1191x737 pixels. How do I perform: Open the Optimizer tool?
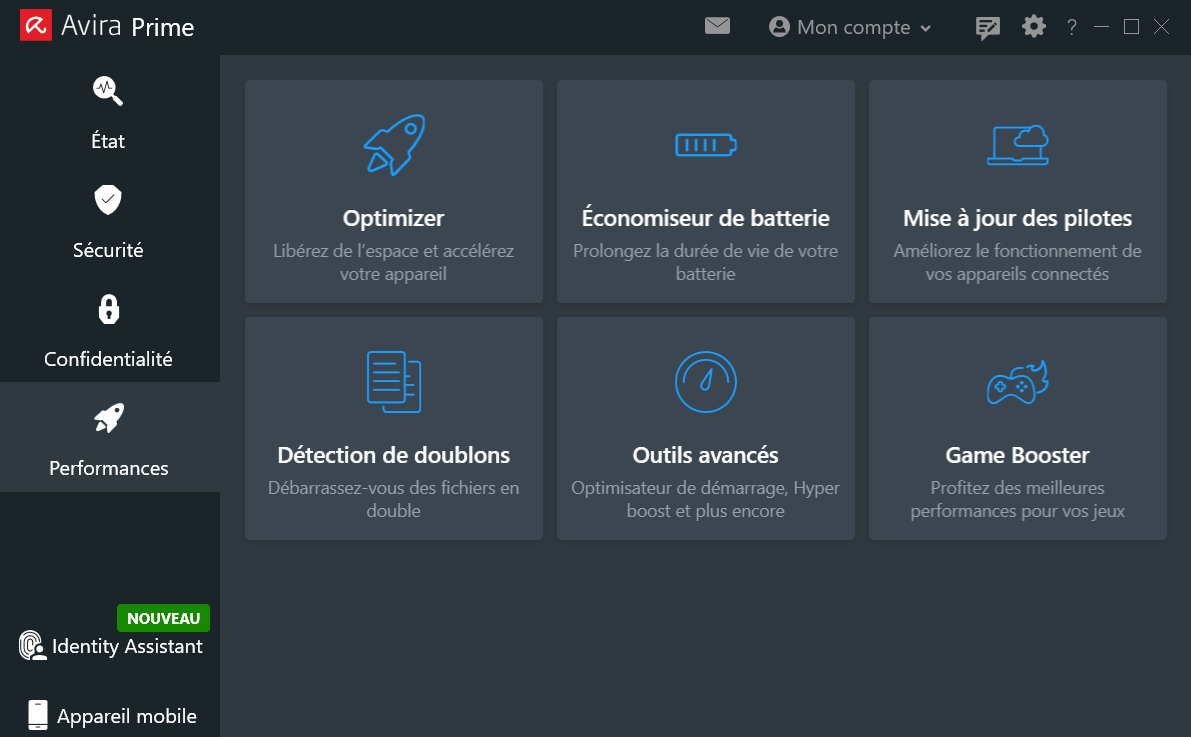pyautogui.click(x=393, y=191)
